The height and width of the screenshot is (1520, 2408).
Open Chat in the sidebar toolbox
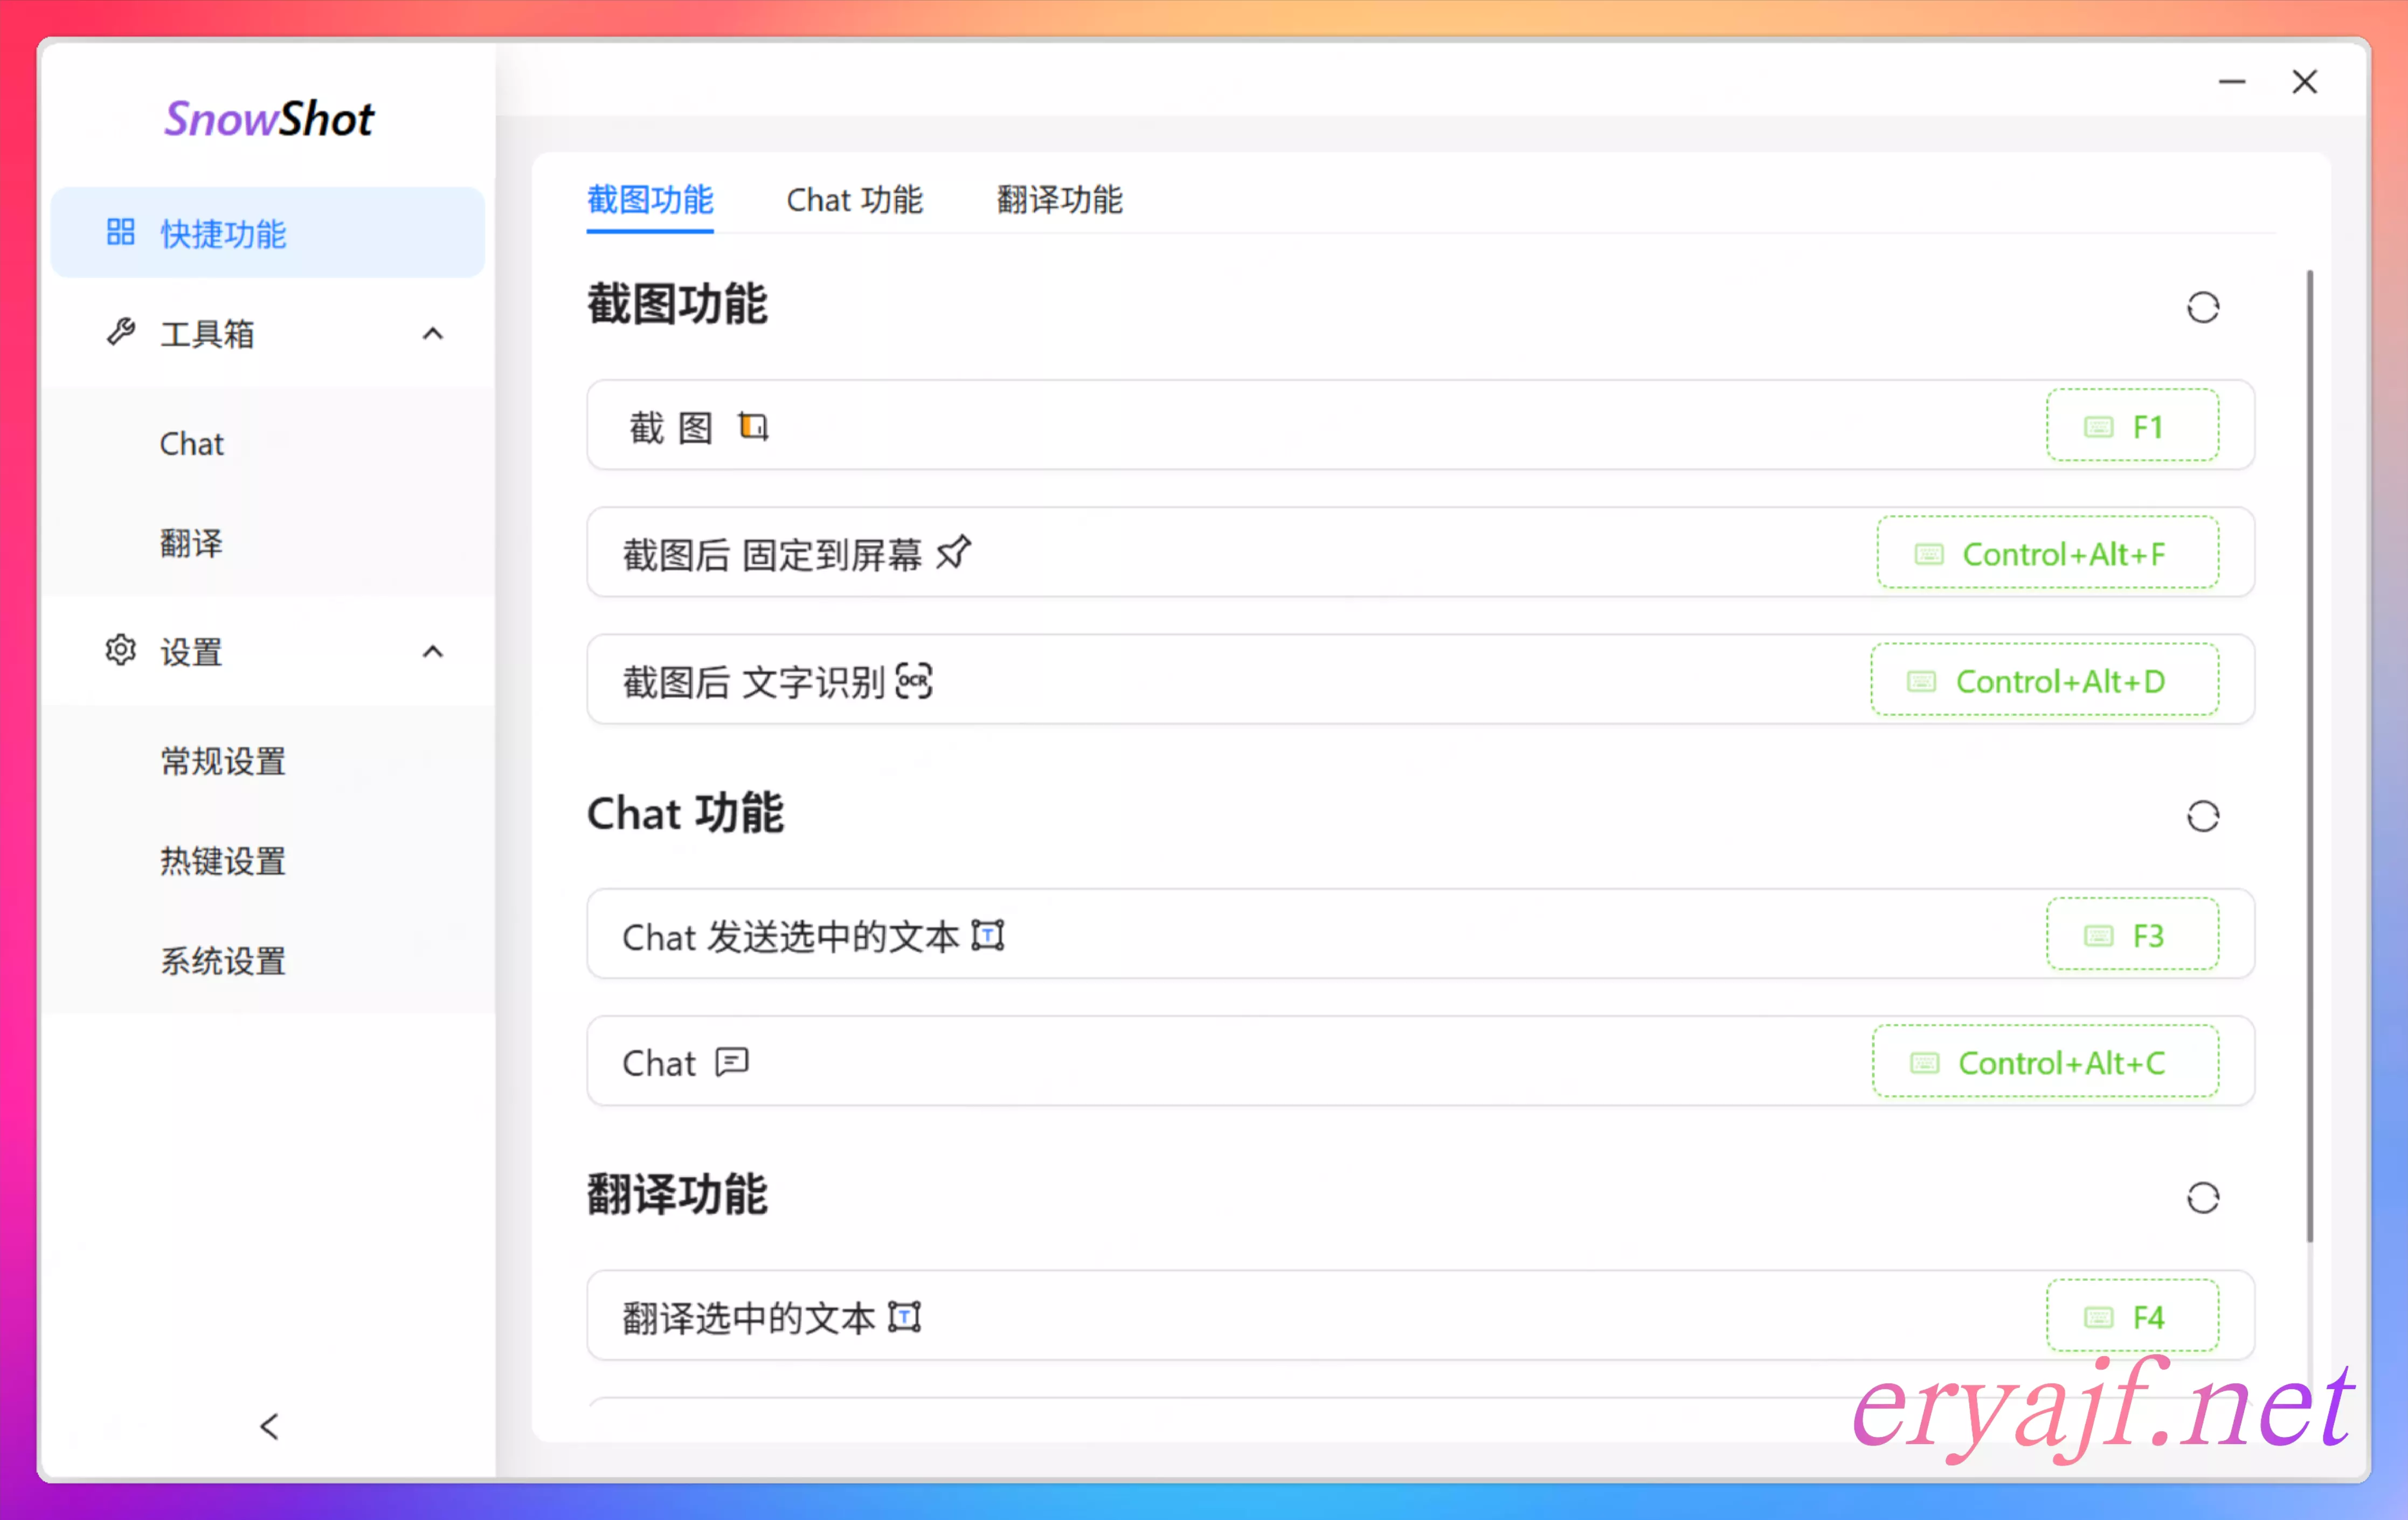[x=191, y=443]
